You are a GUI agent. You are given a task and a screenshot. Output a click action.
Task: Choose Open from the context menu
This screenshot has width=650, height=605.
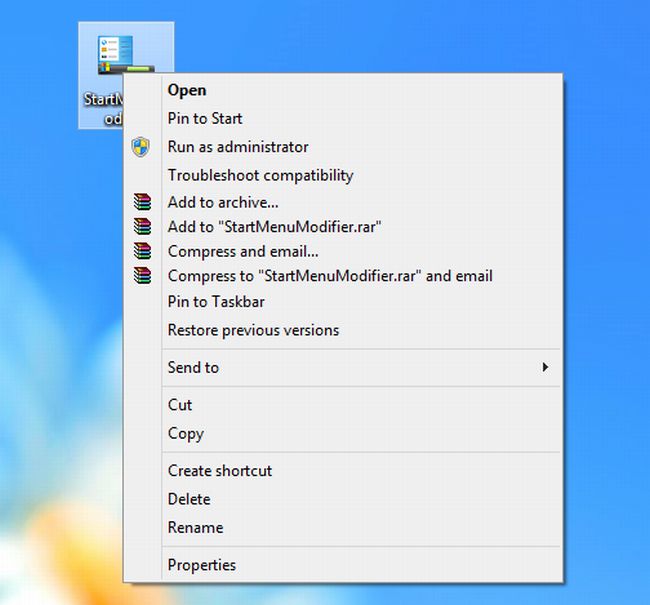pyautogui.click(x=343, y=90)
